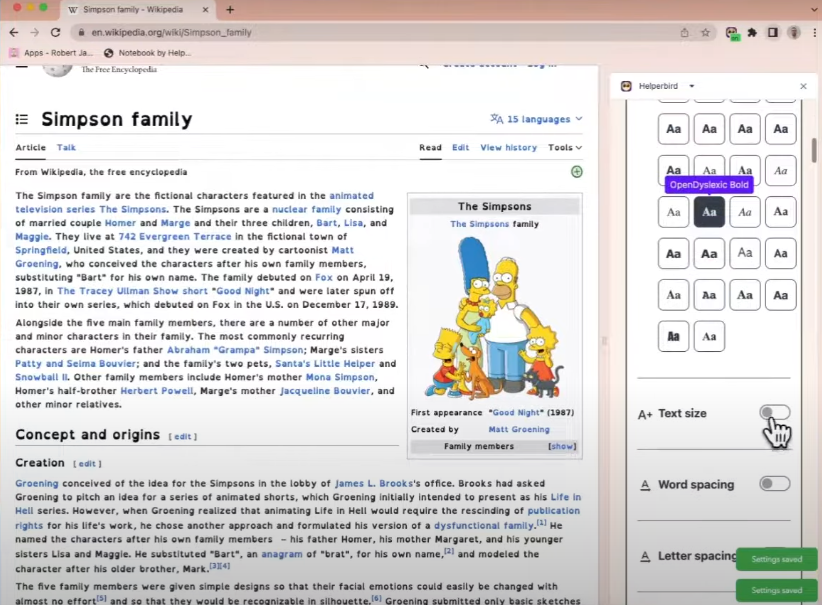Click edit beside Concept and origins heading
822x605 pixels.
(x=182, y=436)
